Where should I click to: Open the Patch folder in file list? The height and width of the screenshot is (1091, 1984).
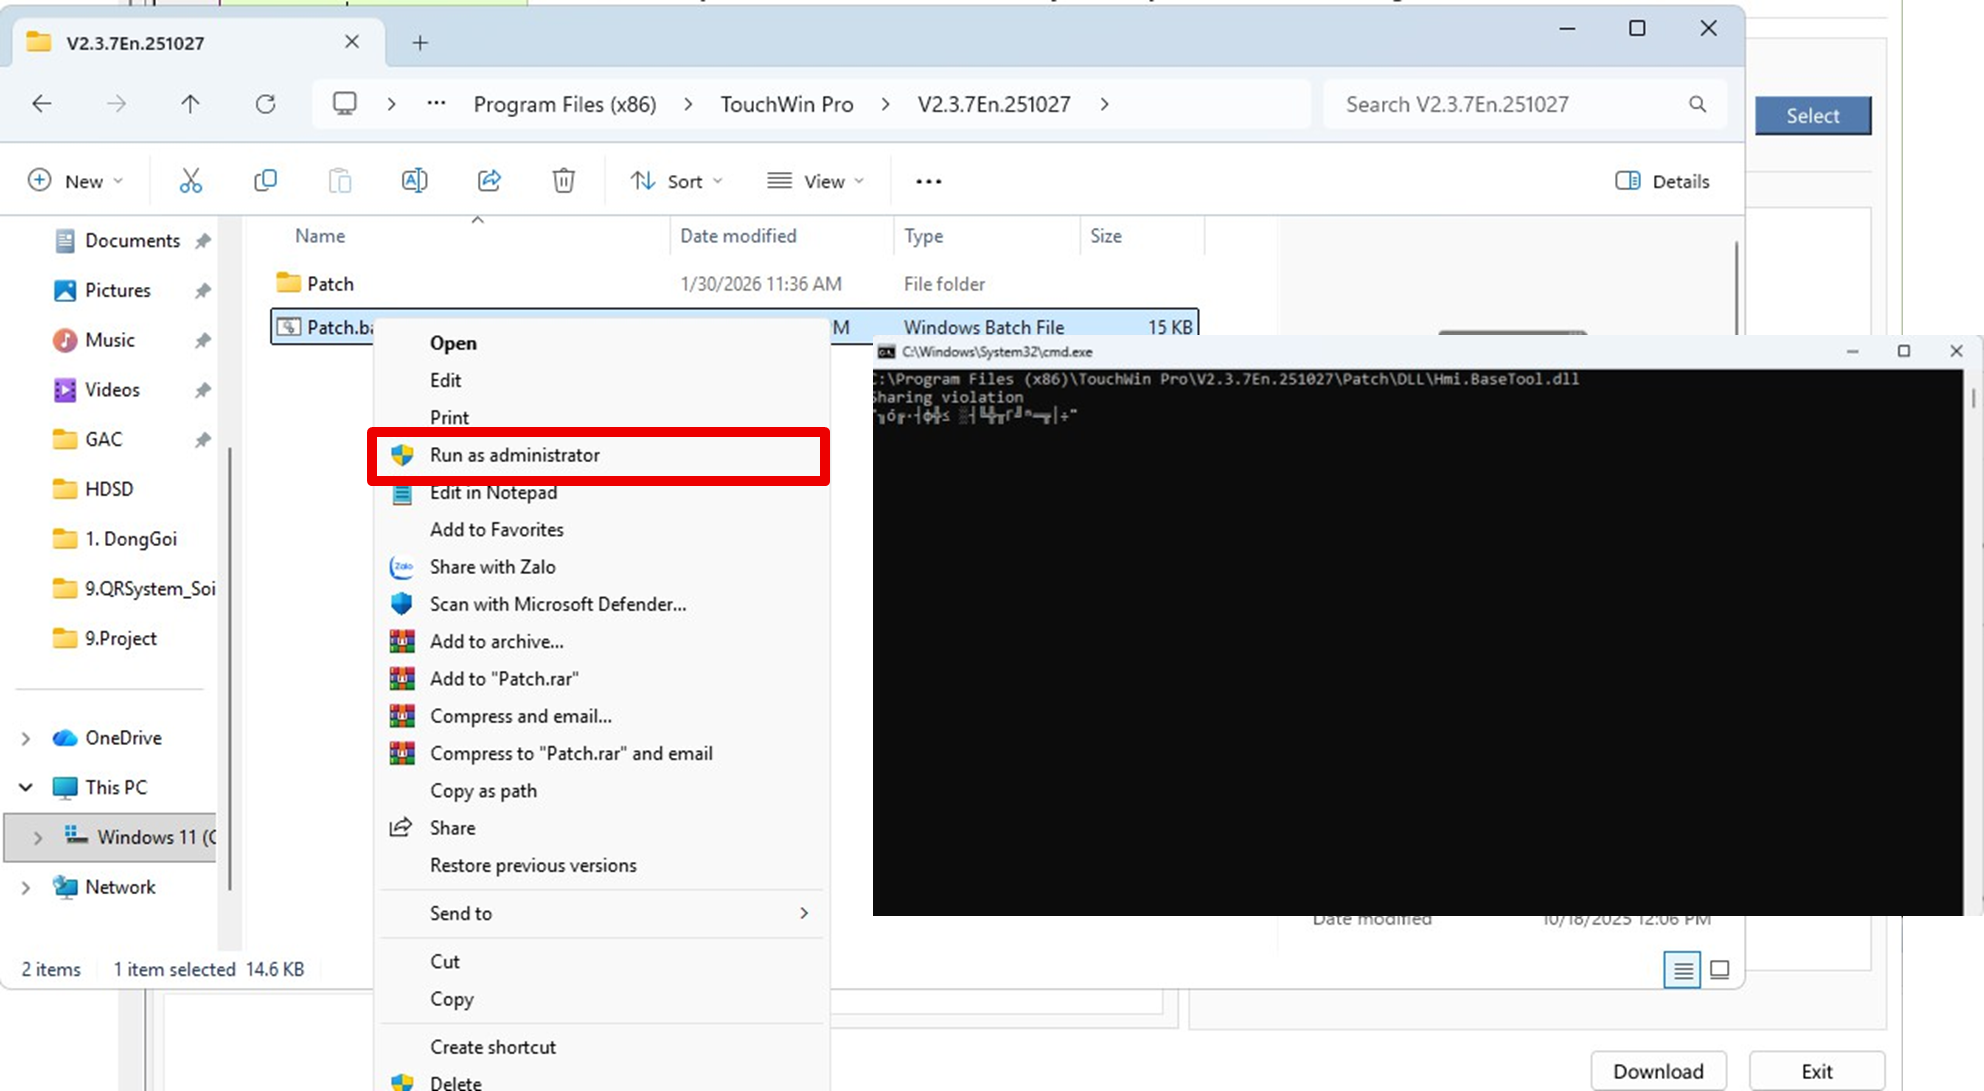tap(330, 284)
